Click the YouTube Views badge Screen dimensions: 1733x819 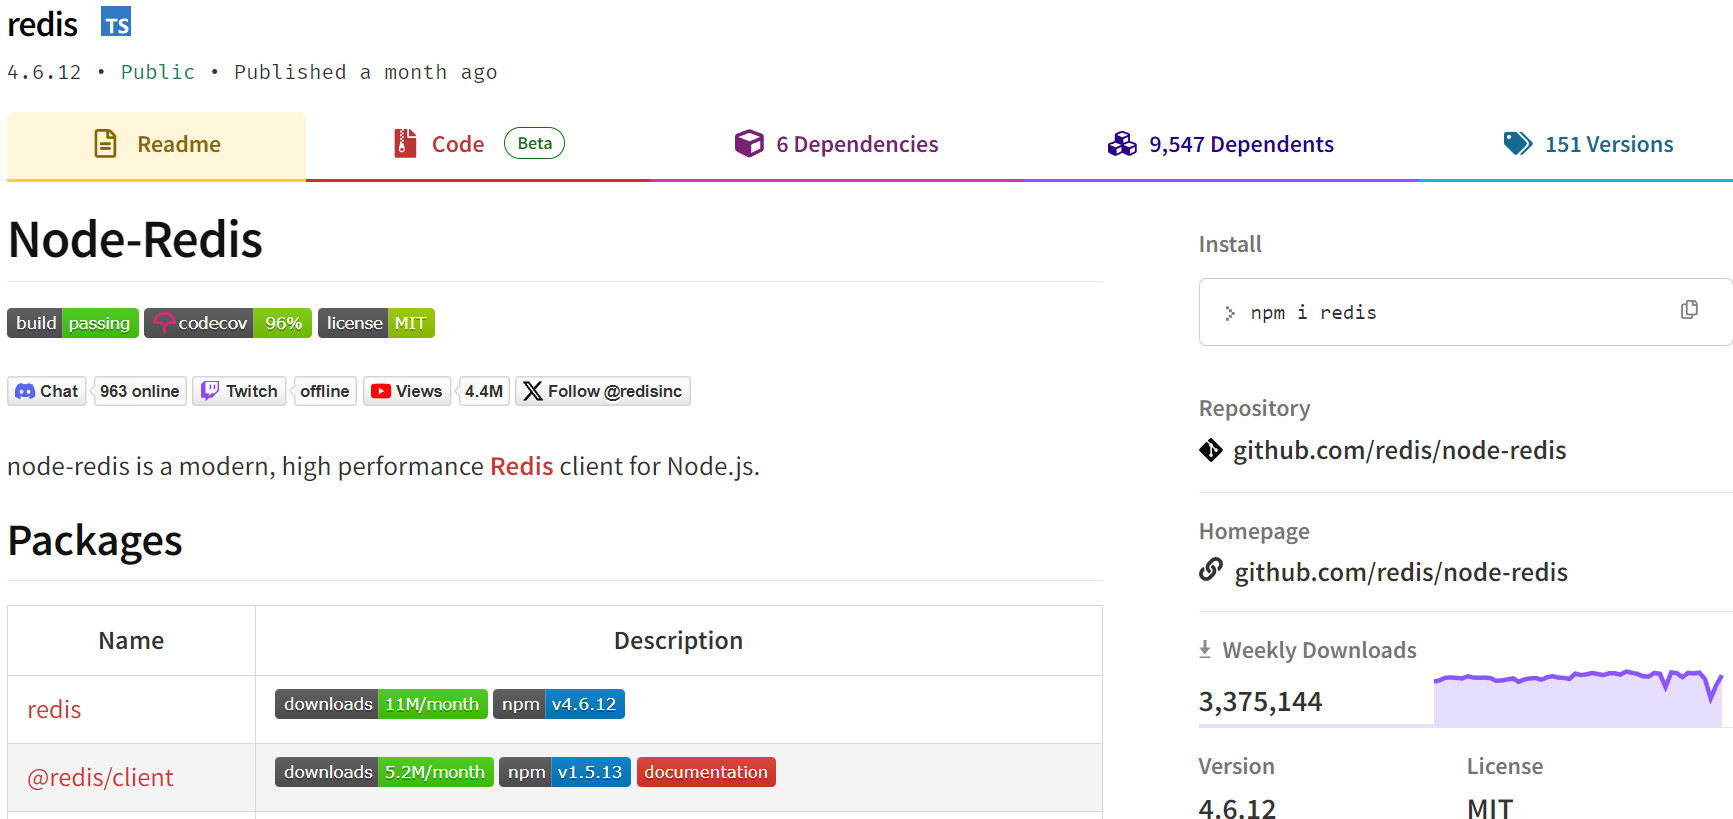pos(407,391)
